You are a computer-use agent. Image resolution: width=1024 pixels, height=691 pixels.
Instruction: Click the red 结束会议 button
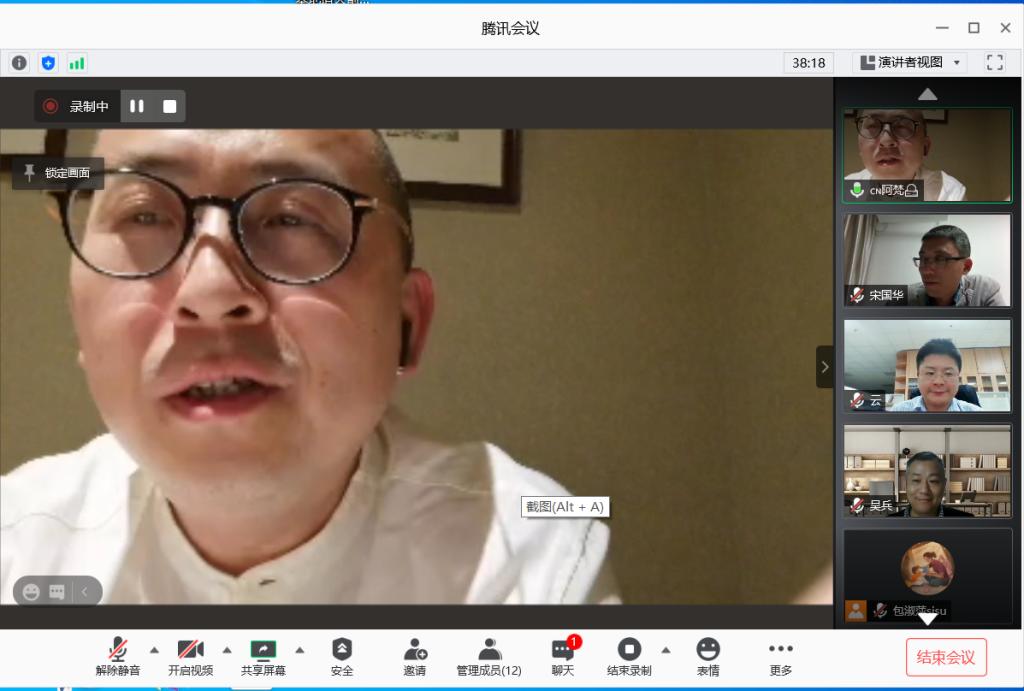(945, 657)
